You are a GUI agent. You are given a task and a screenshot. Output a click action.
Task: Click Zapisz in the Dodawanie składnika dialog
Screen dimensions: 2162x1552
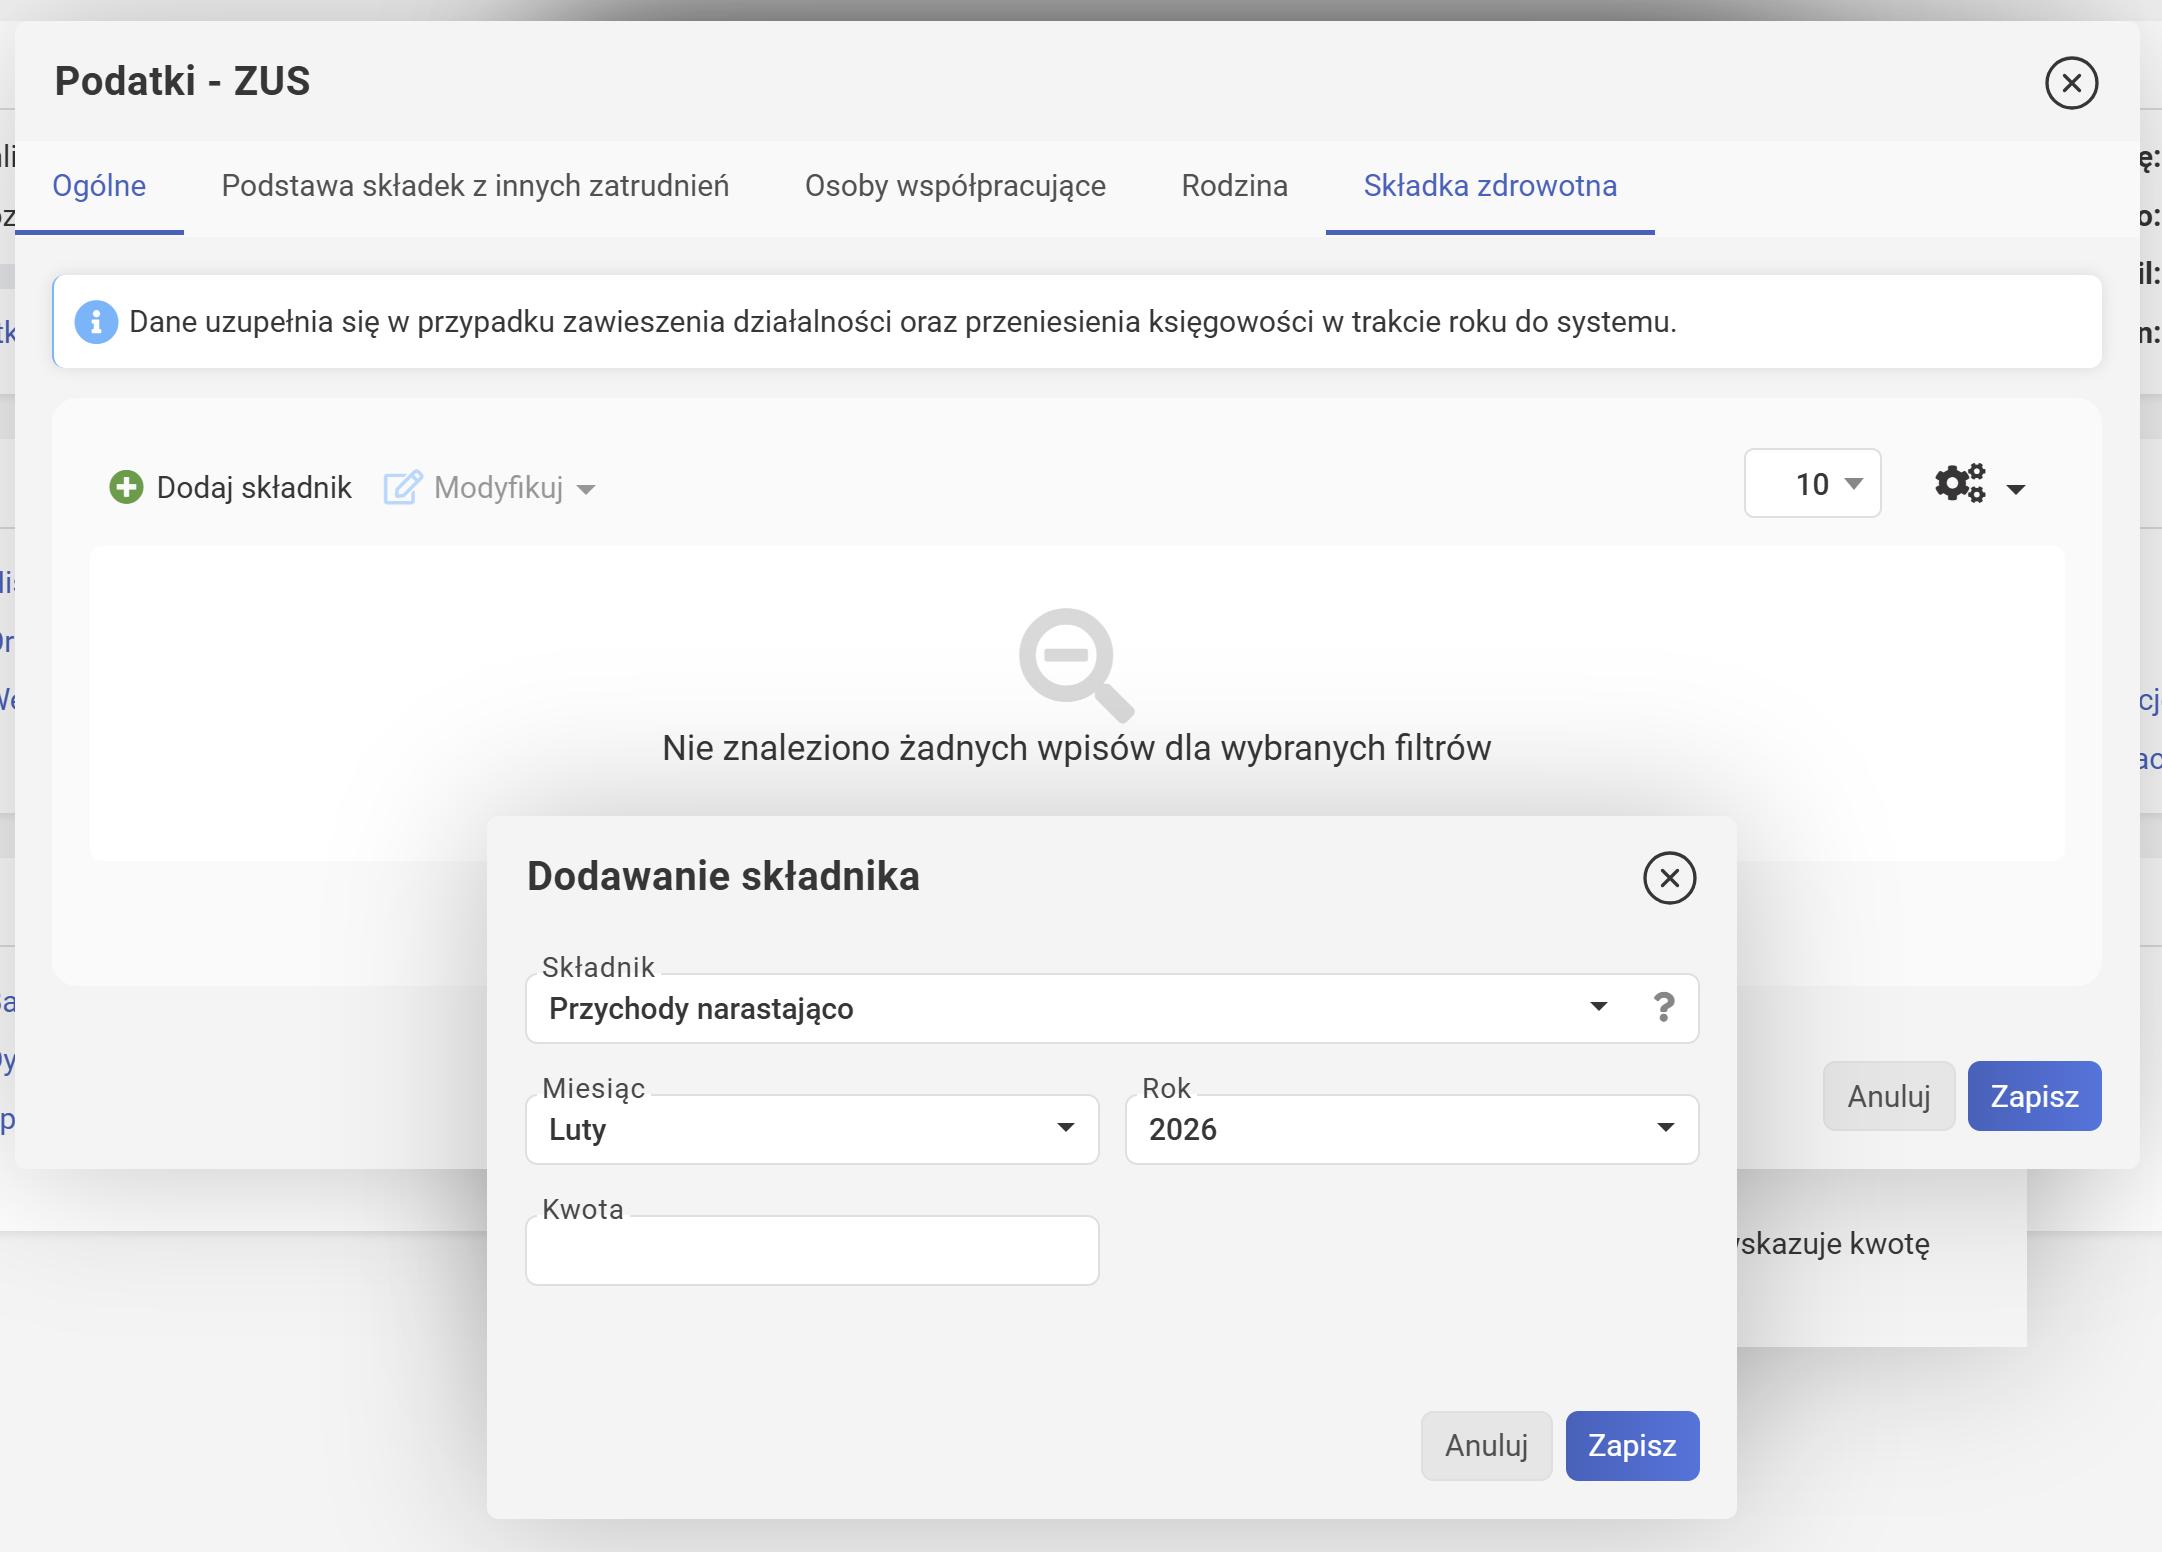click(x=1631, y=1445)
